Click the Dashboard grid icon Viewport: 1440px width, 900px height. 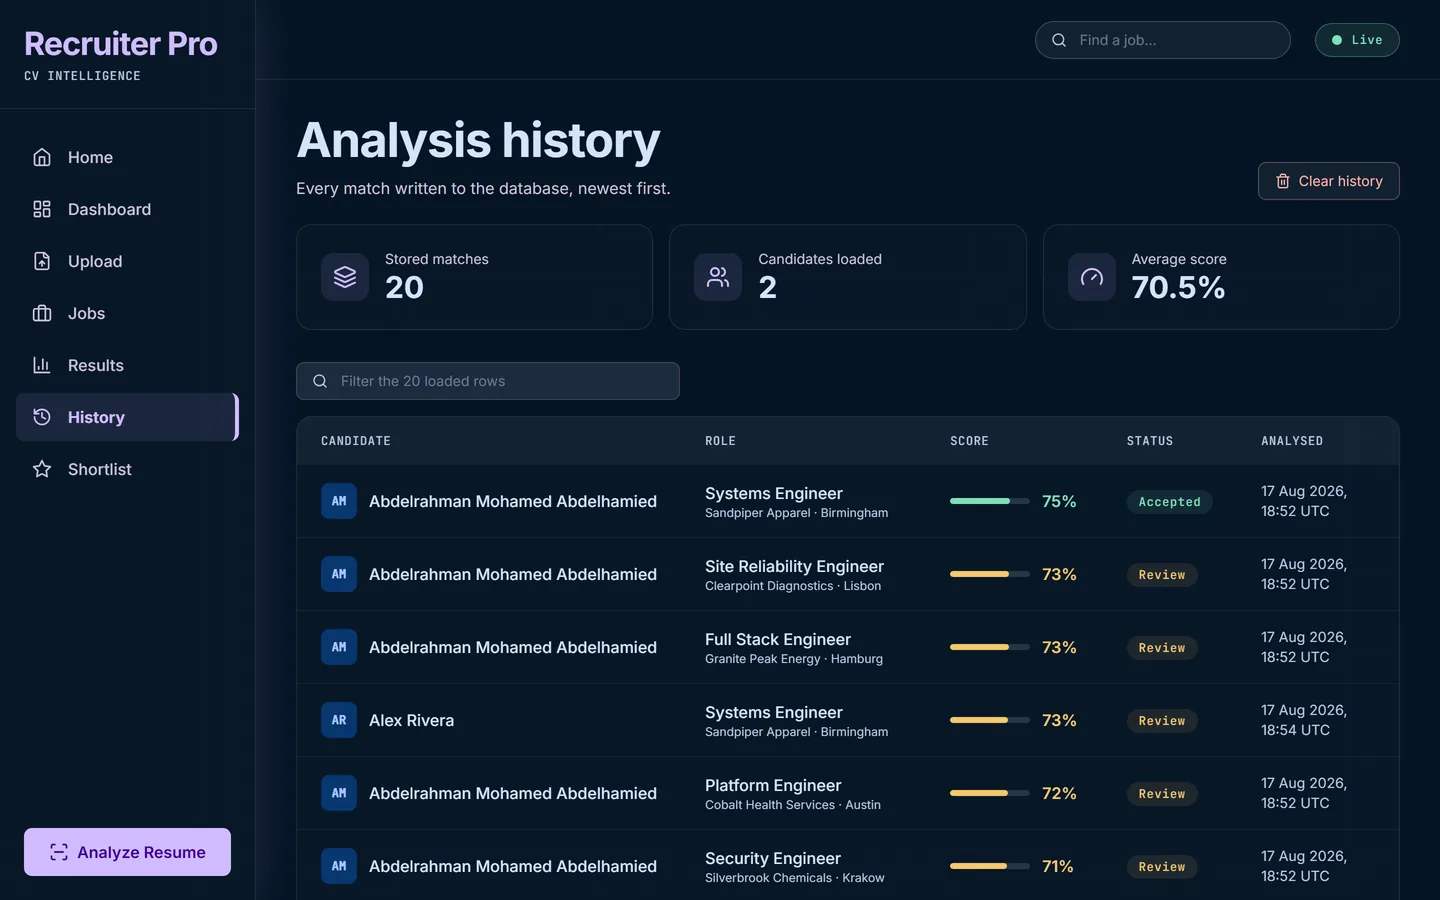click(x=42, y=209)
